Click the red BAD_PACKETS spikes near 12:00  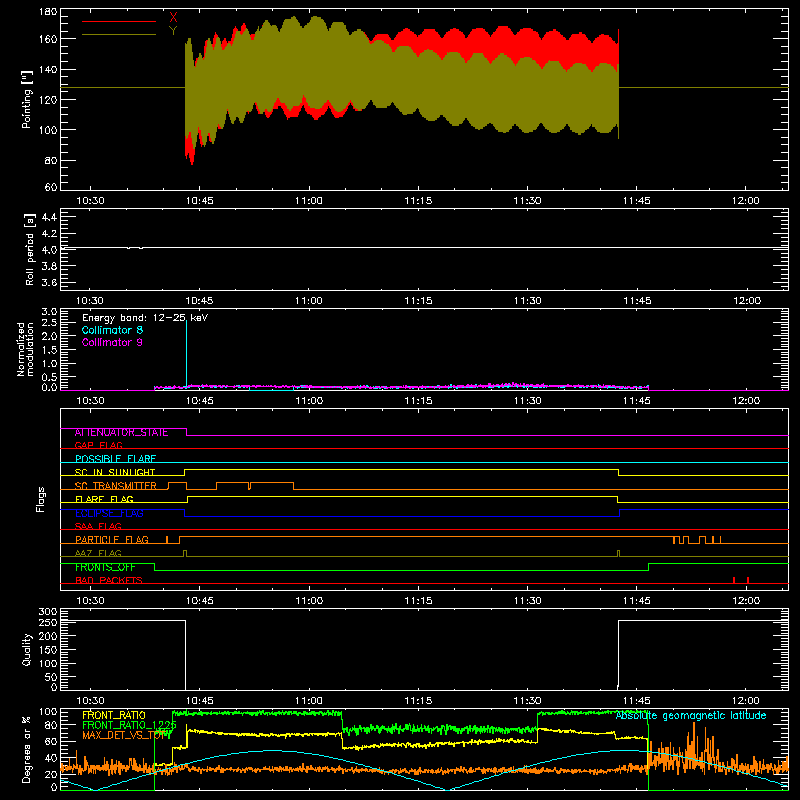tap(741, 580)
